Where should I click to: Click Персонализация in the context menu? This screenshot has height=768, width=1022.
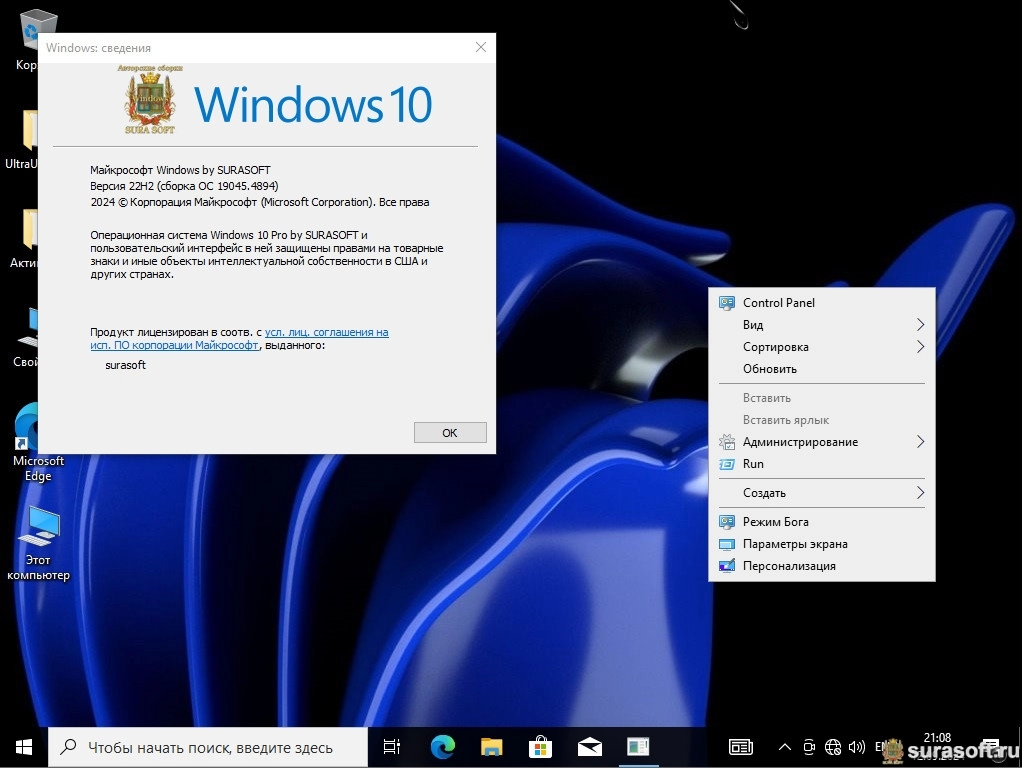click(x=788, y=566)
